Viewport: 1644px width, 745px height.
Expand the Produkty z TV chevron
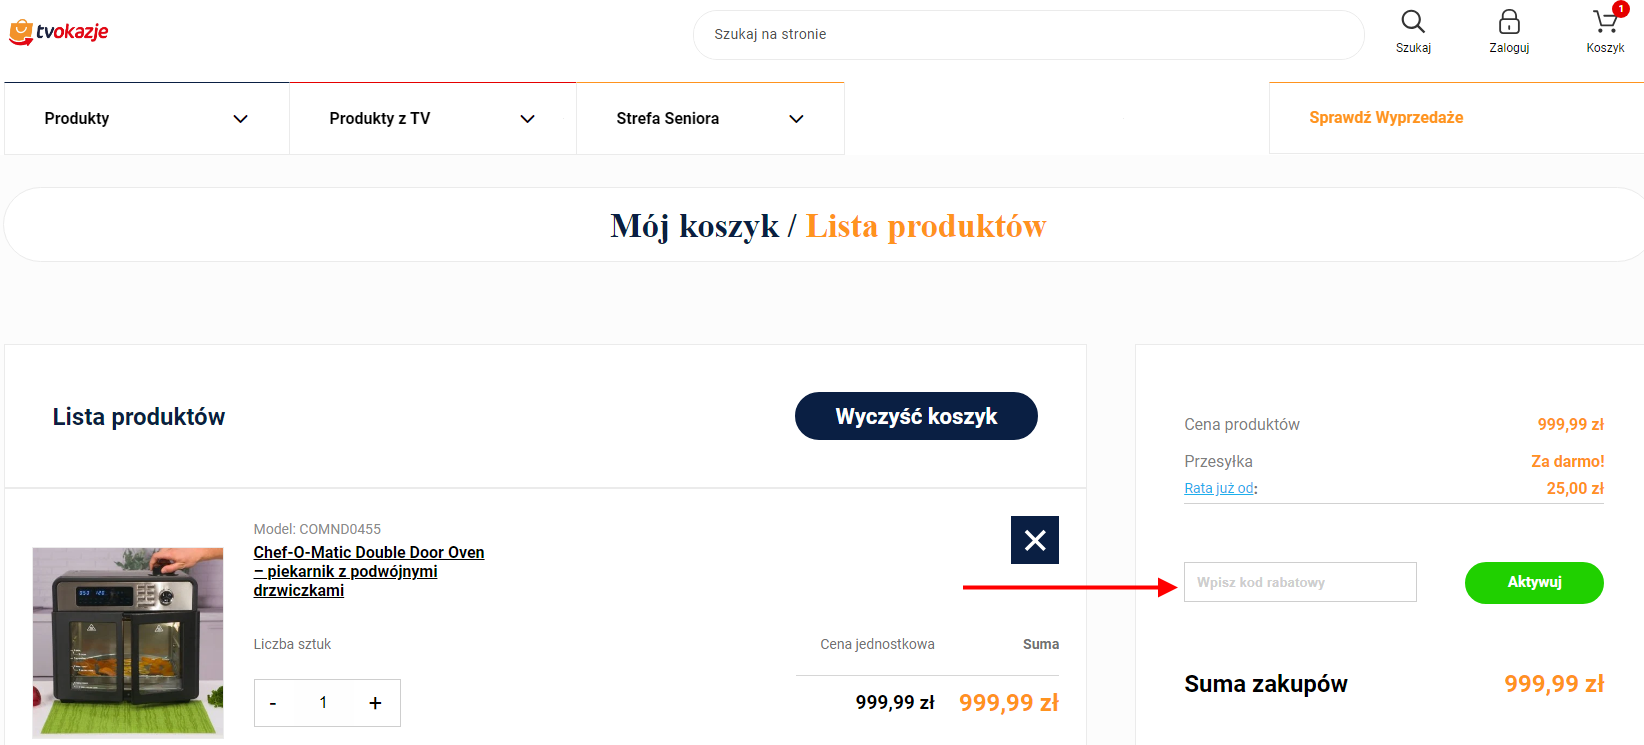pyautogui.click(x=527, y=119)
